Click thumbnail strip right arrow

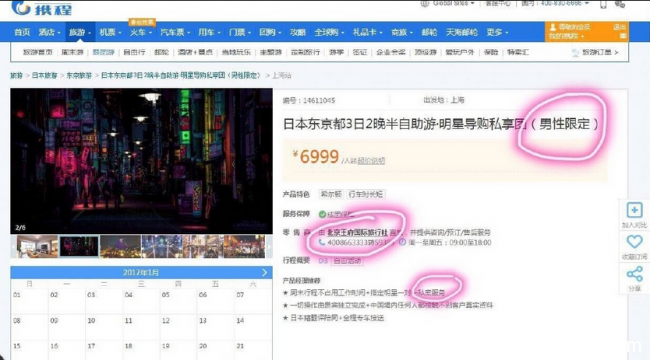pyautogui.click(x=269, y=246)
